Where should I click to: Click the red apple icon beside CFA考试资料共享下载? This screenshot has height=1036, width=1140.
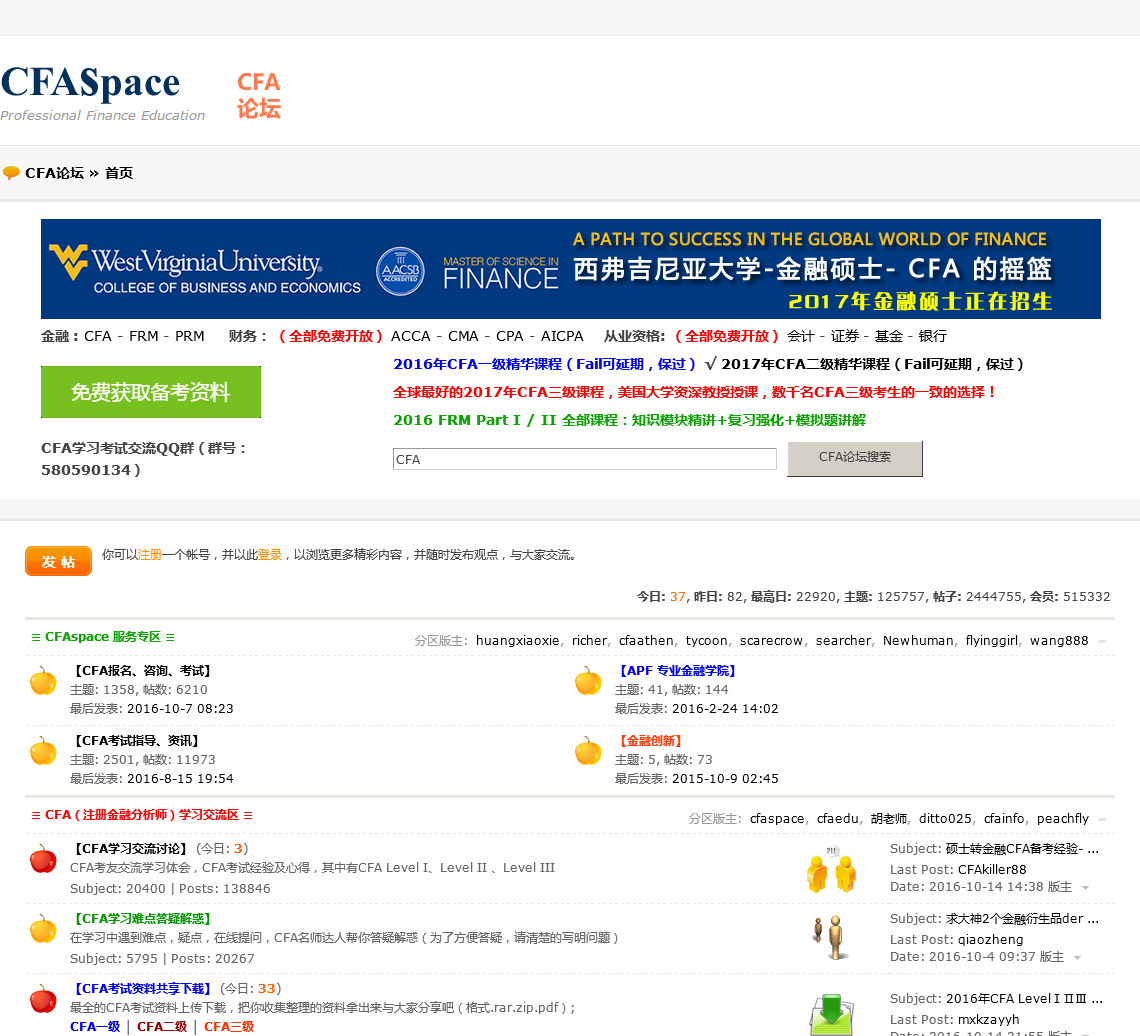pos(43,1000)
